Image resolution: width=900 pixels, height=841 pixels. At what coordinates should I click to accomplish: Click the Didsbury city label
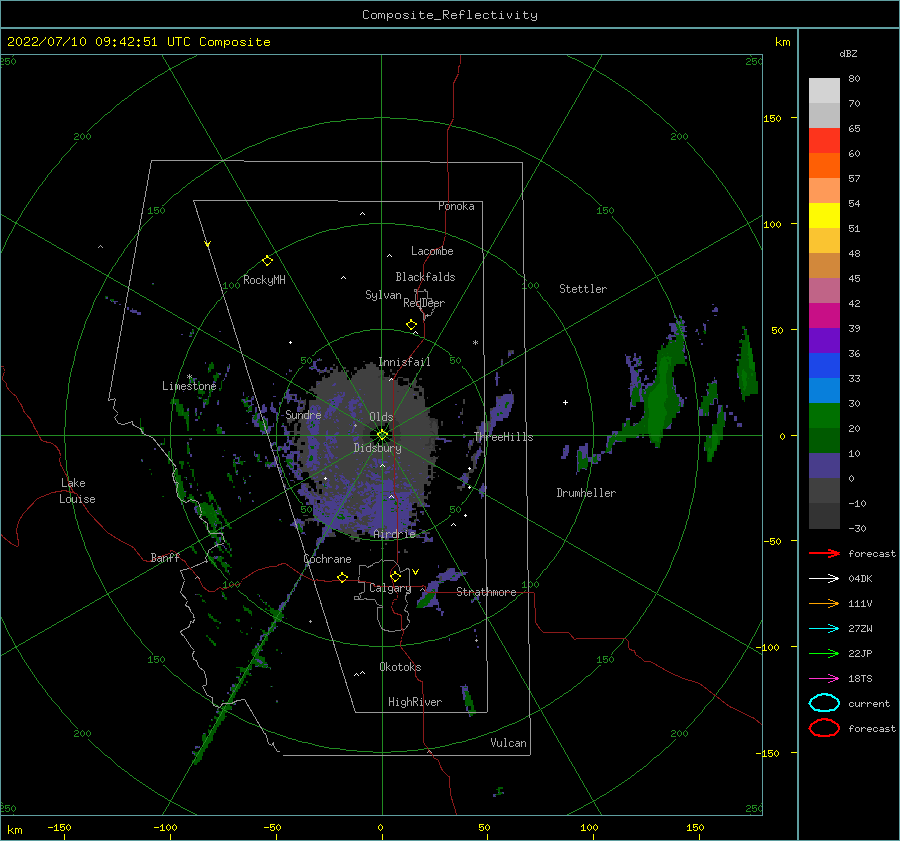[378, 448]
